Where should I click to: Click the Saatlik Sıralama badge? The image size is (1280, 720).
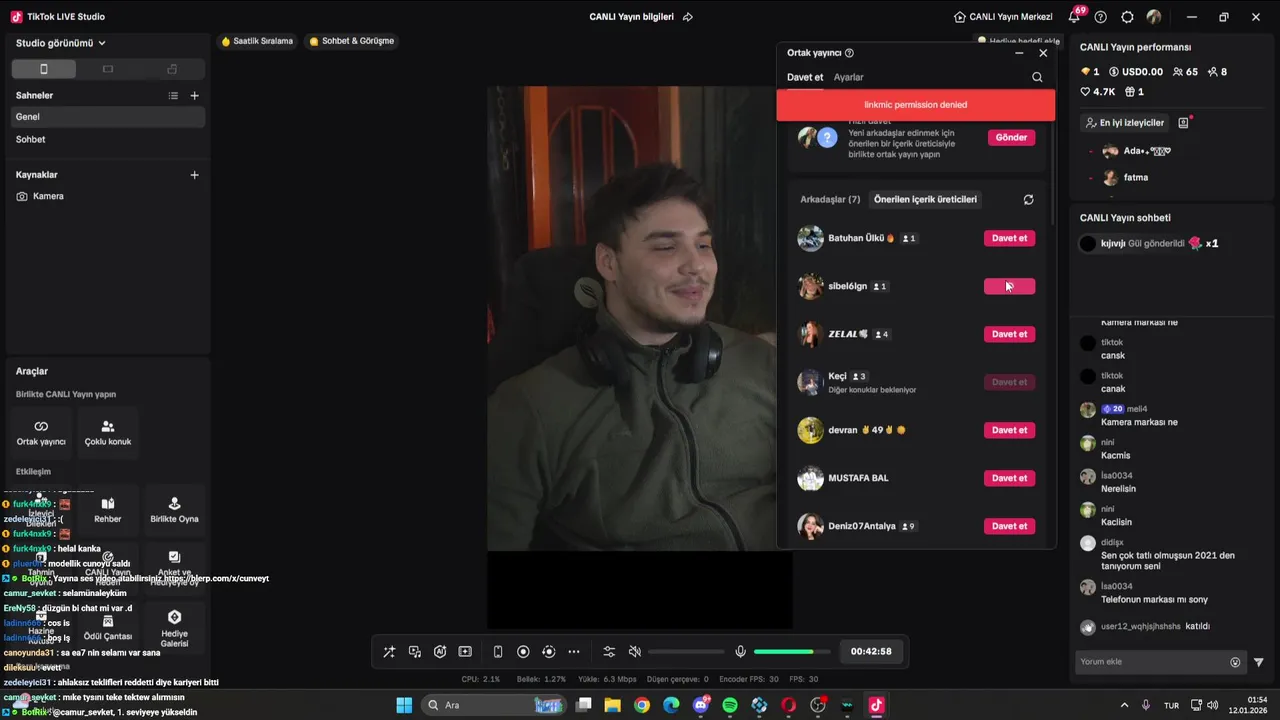tap(257, 41)
